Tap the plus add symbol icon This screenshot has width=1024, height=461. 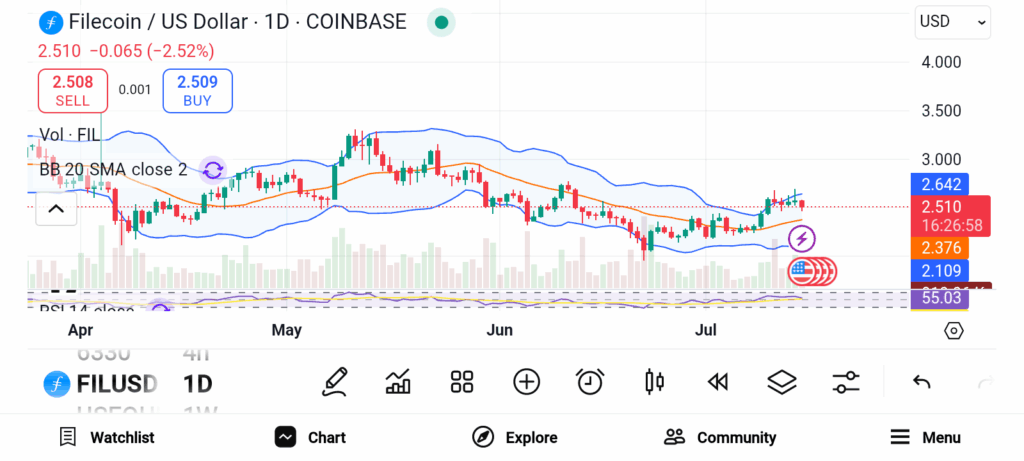[526, 381]
